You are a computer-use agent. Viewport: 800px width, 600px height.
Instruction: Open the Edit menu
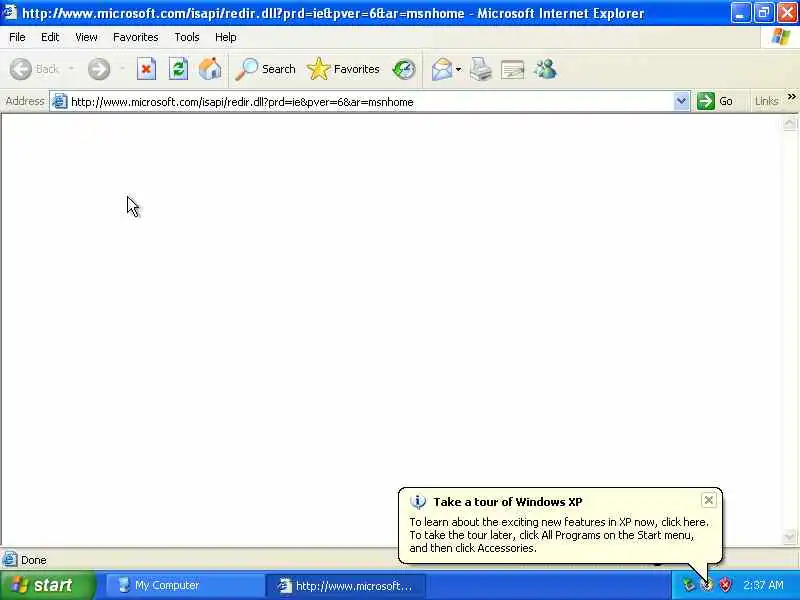[50, 37]
